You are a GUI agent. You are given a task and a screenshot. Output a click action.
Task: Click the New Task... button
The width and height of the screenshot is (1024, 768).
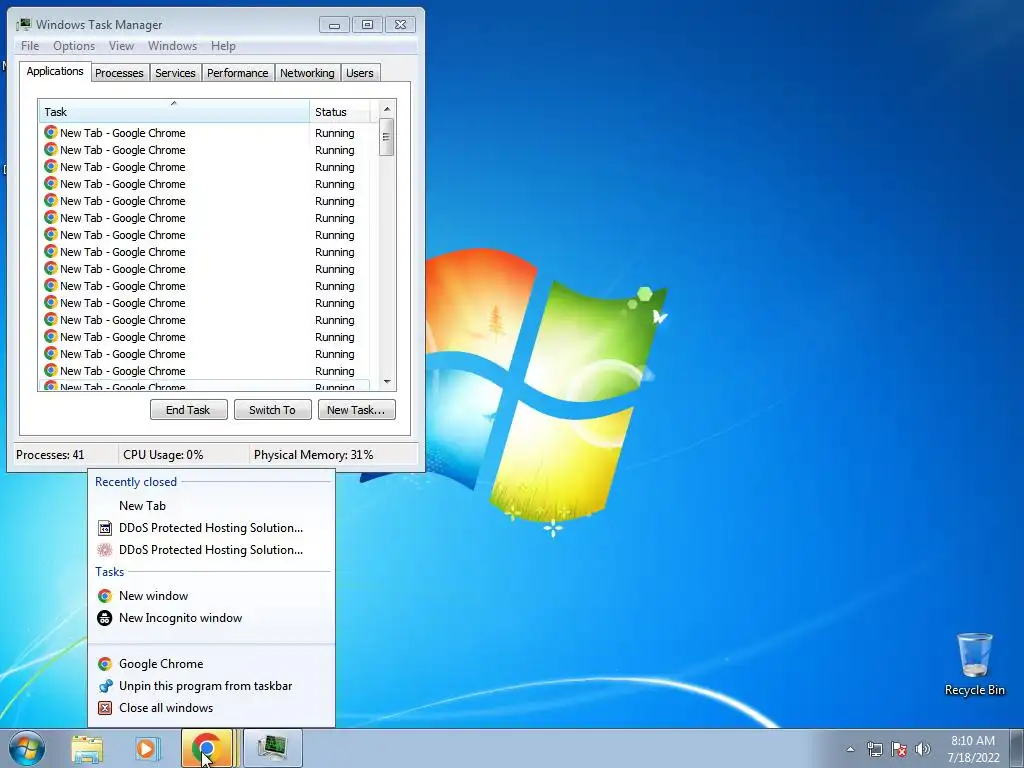click(x=357, y=409)
